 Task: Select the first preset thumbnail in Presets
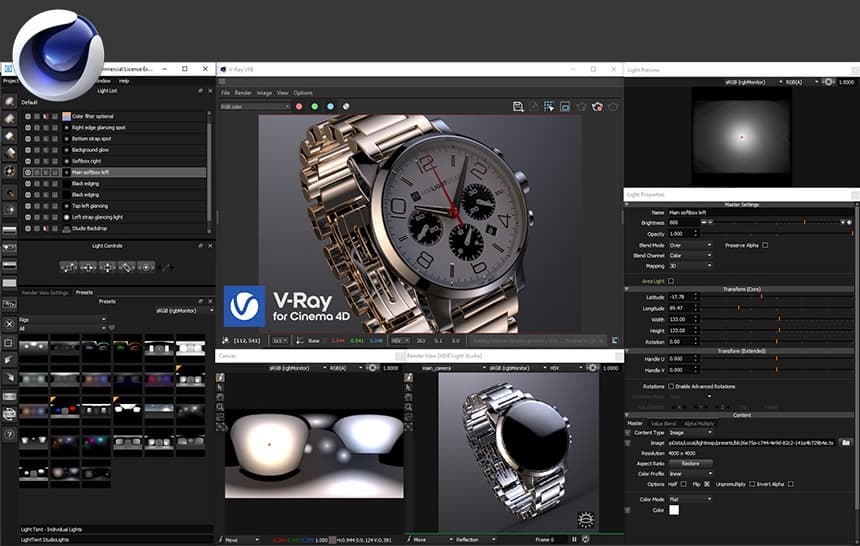pos(33,347)
